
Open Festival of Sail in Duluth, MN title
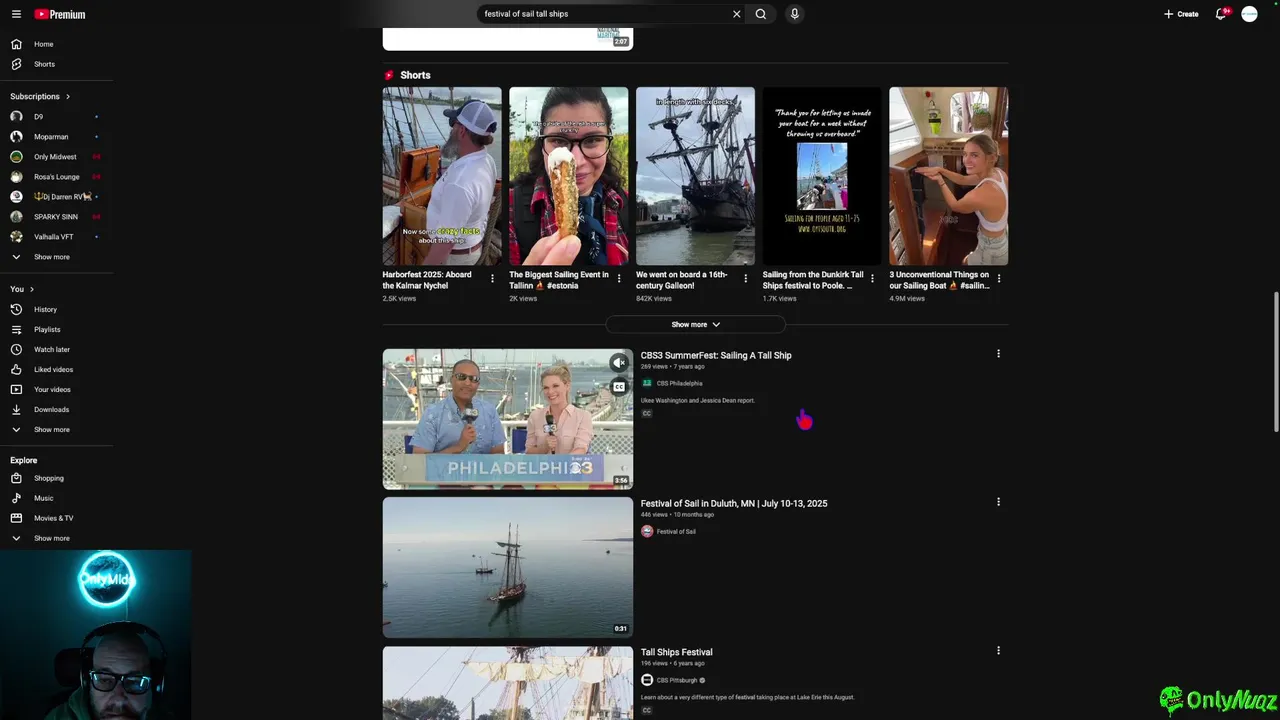(734, 504)
